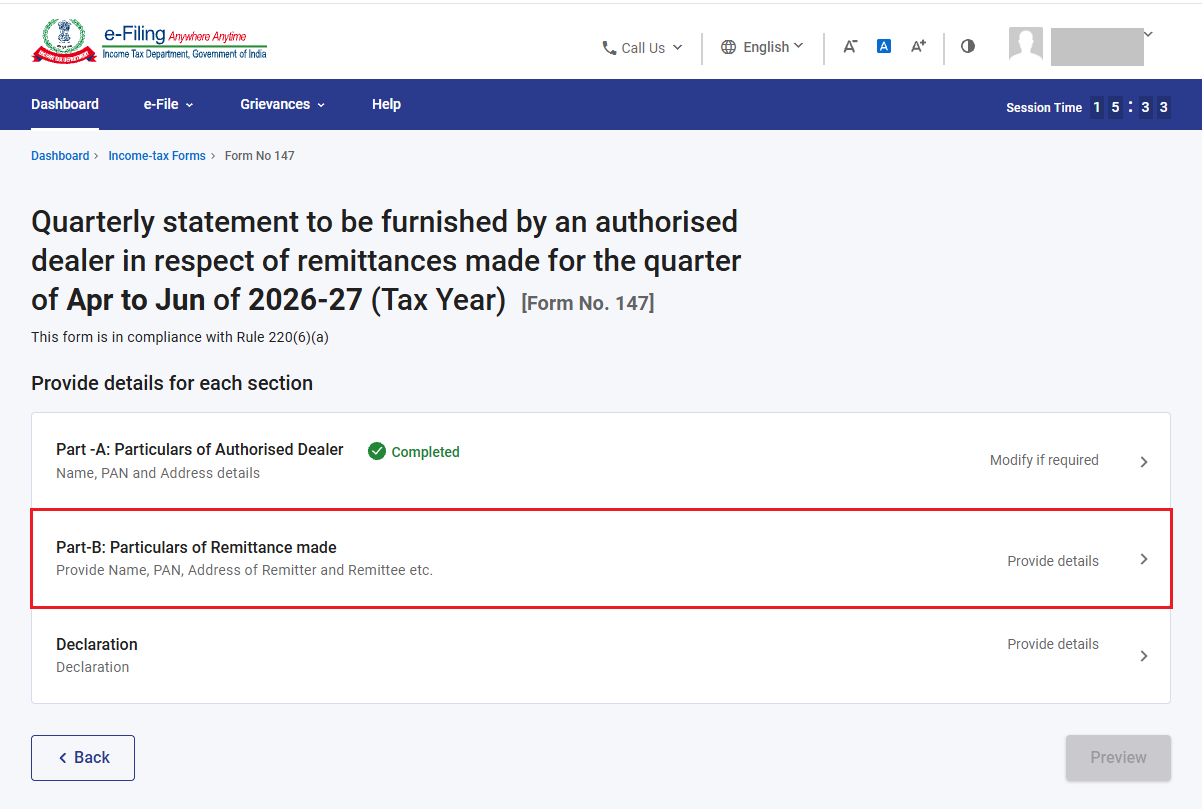
Task: Click the Call Us phone icon
Action: [x=609, y=48]
